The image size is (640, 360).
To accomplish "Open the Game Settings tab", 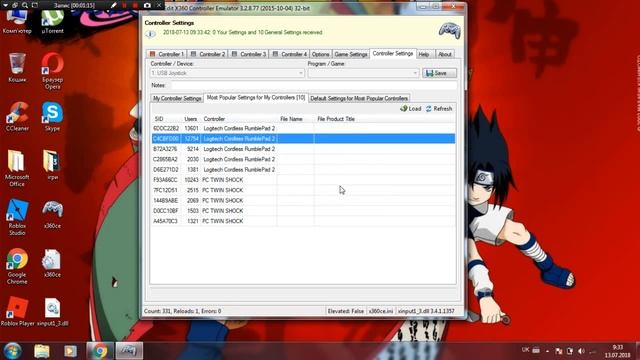I will [x=351, y=54].
